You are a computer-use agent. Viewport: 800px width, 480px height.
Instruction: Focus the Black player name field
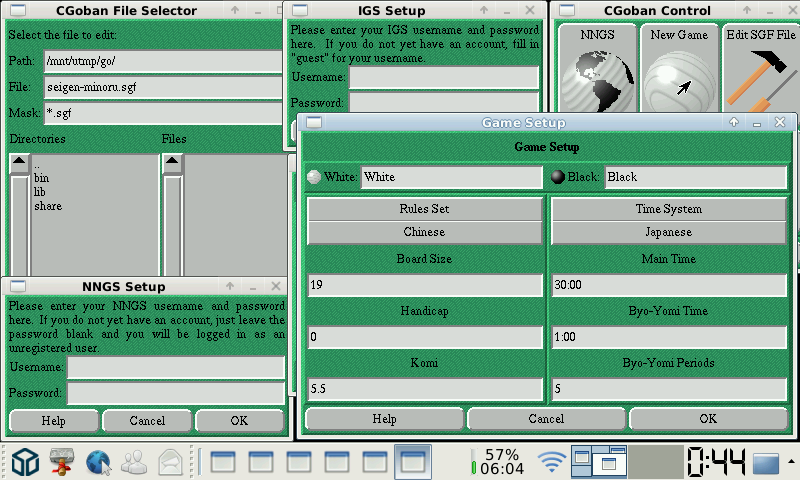tap(695, 177)
